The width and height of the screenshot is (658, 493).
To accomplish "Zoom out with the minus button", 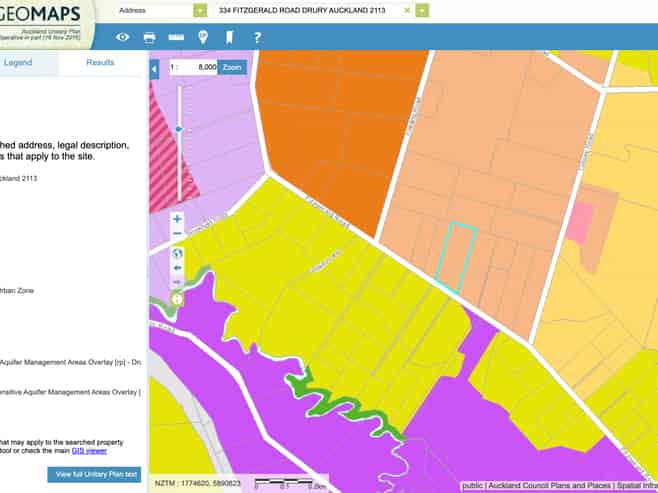I will click(177, 234).
